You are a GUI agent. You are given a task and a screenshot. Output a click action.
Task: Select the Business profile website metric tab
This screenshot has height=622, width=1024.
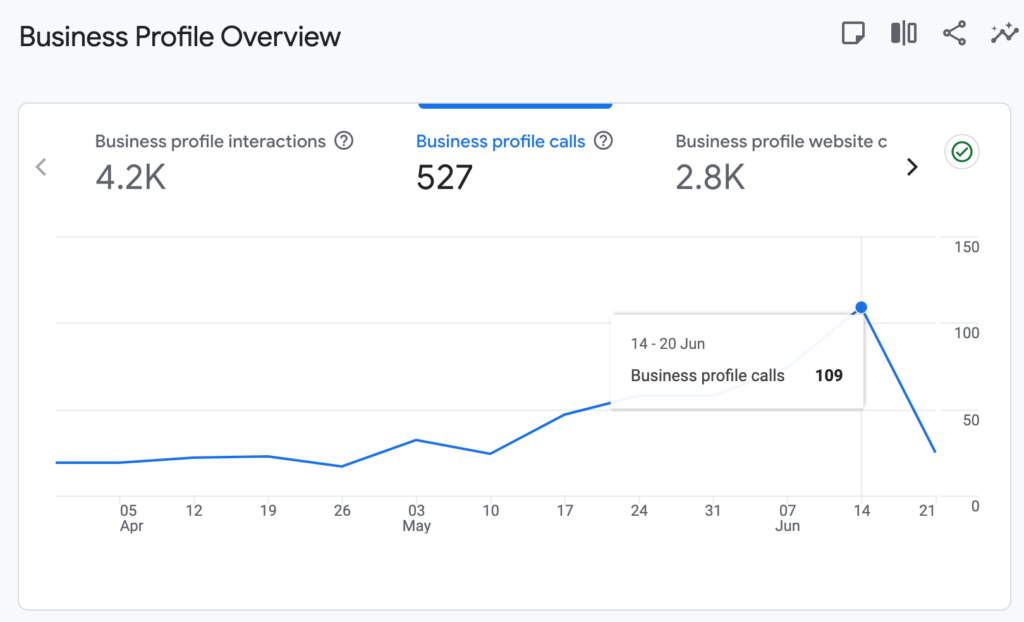[781, 162]
